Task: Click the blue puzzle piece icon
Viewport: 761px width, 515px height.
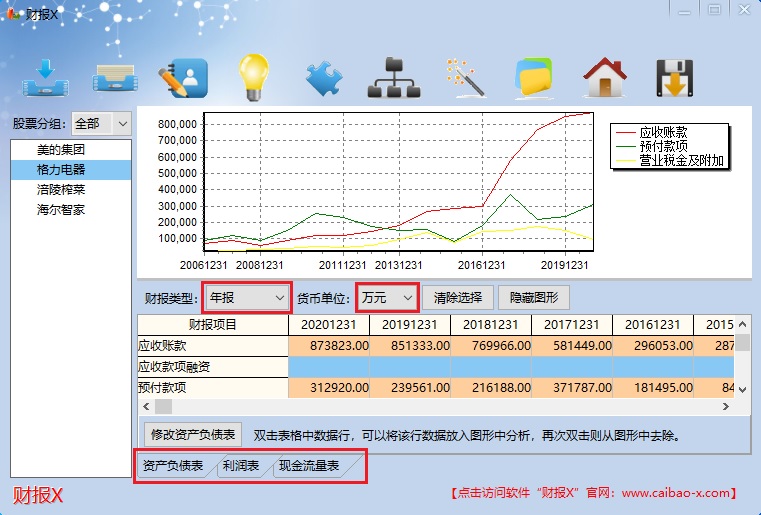Action: point(324,78)
